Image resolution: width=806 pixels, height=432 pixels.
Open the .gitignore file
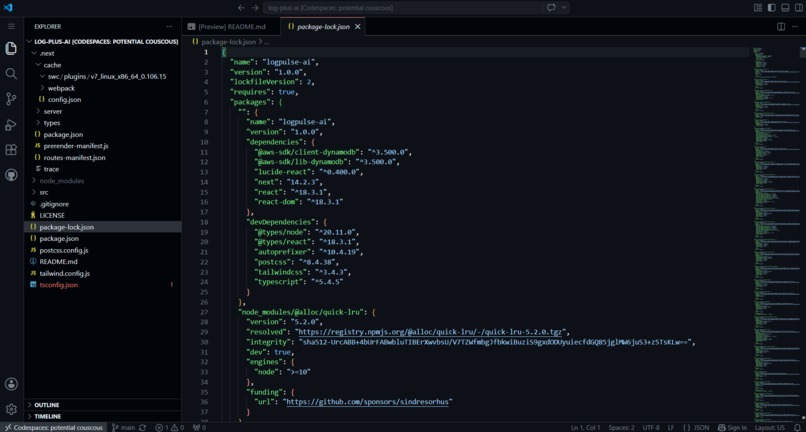point(102,204)
